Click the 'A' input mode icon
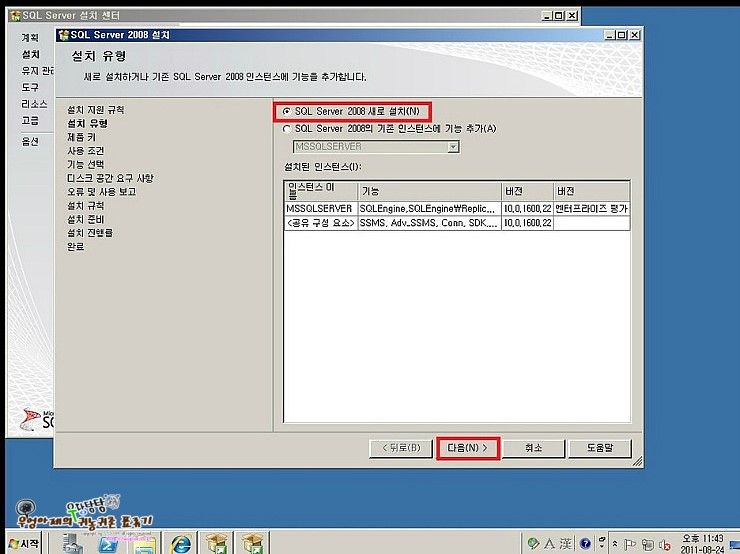This screenshot has height=554, width=740. 549,544
